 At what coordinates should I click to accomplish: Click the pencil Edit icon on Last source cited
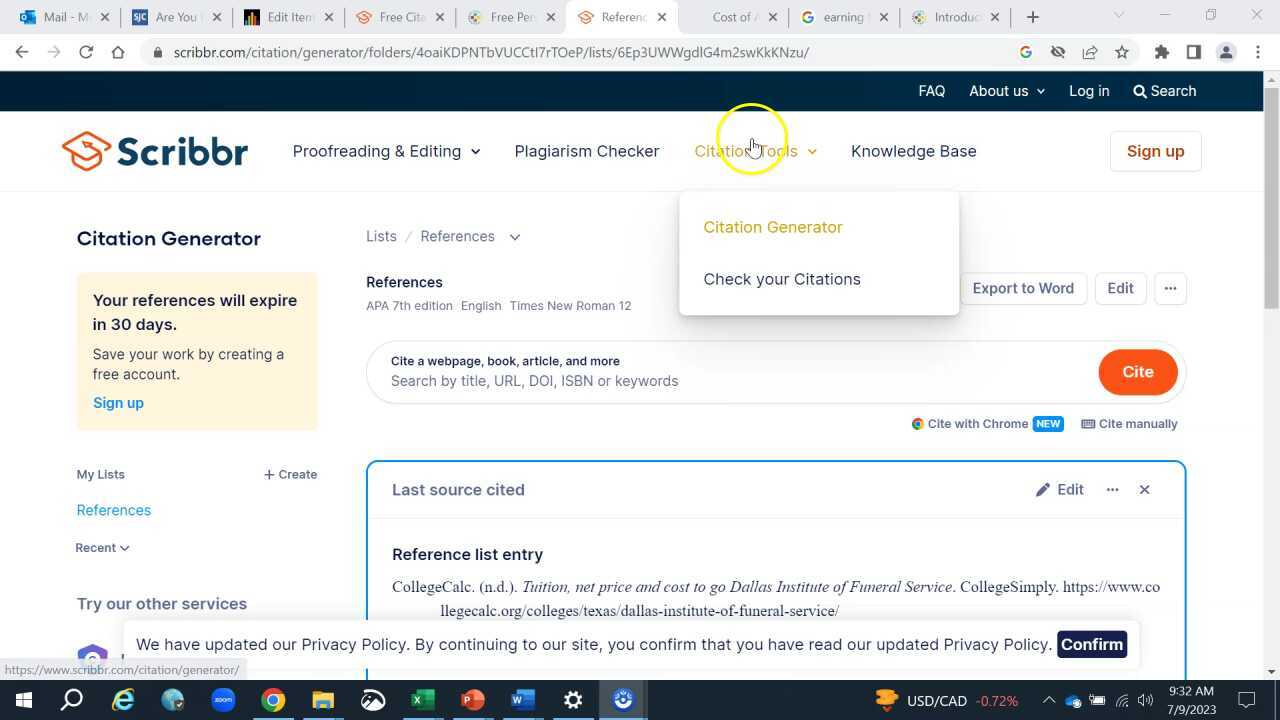pos(1043,489)
